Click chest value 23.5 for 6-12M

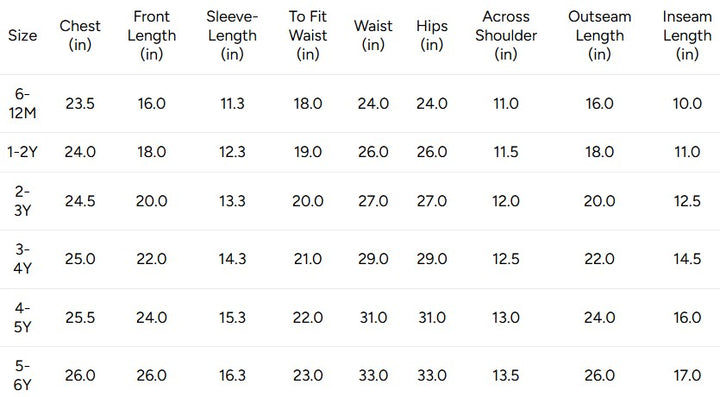pyautogui.click(x=80, y=104)
